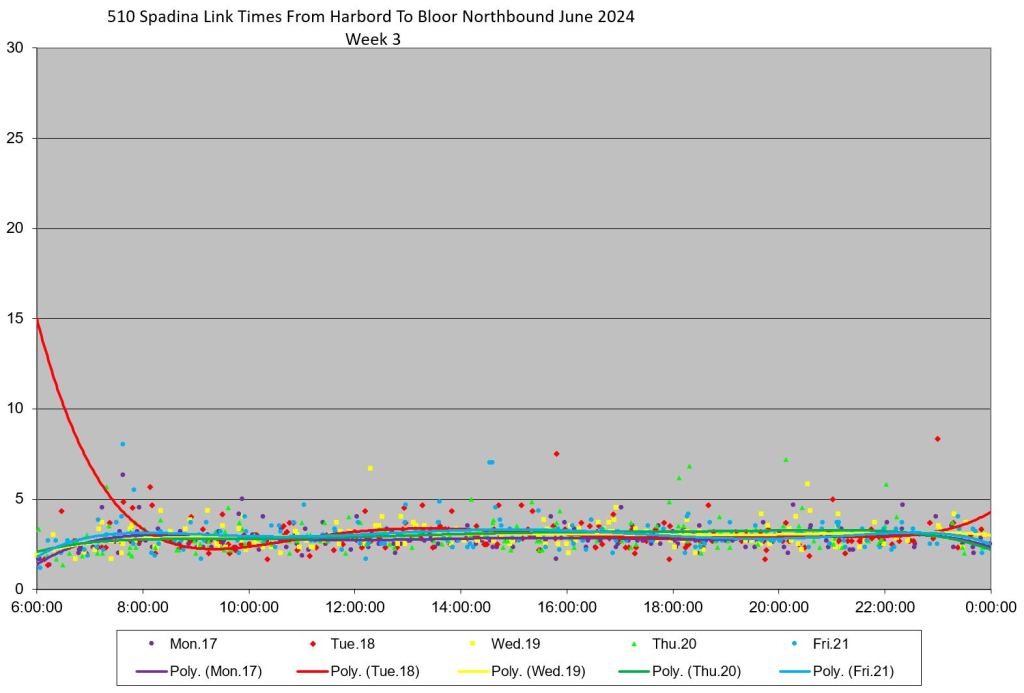Click the Week 3 subtitle text

pos(371,39)
